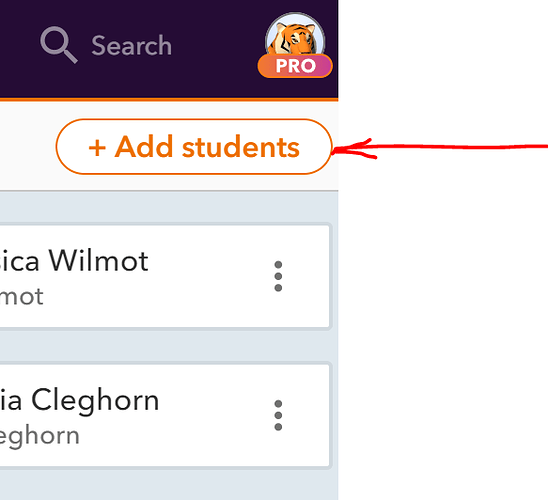Click the blank white area beside the panel

coord(443,314)
